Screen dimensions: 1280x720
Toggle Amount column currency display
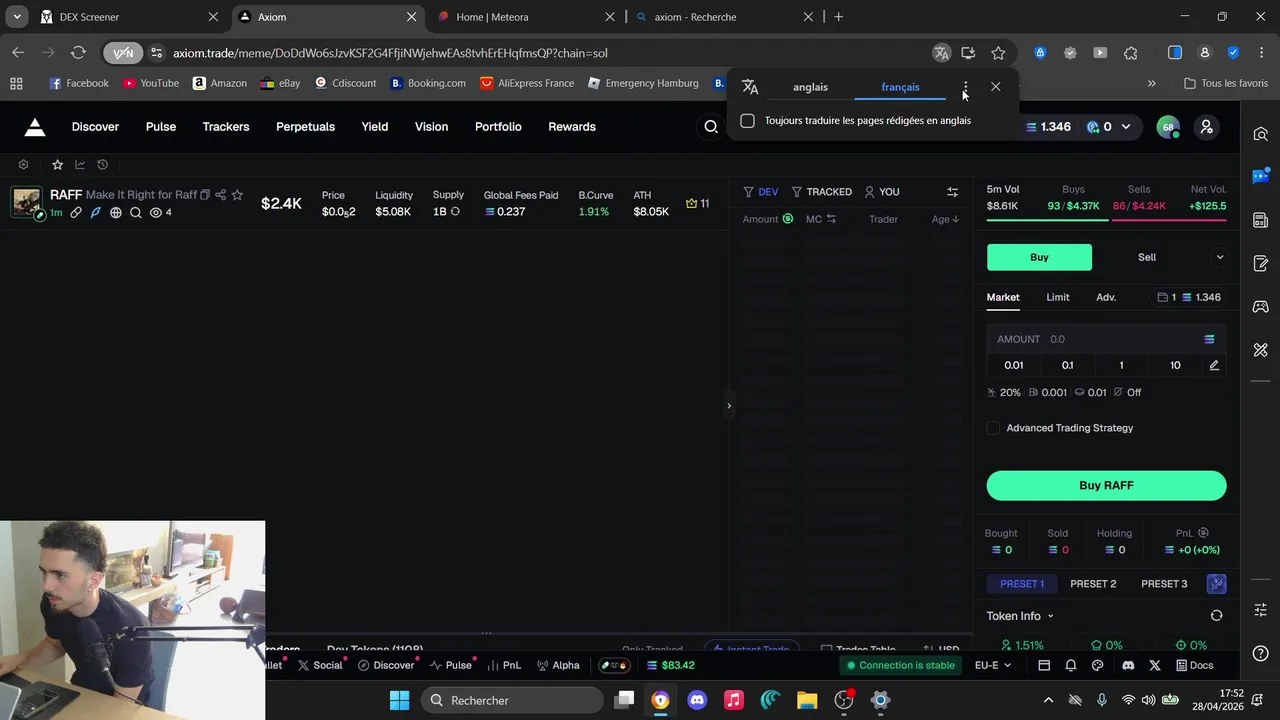pyautogui.click(x=788, y=219)
